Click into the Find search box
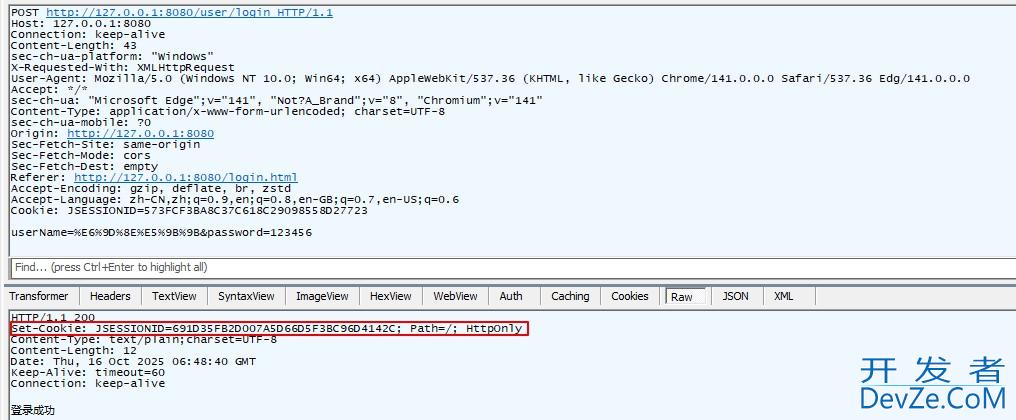Image resolution: width=1016 pixels, height=420 pixels. (500, 267)
